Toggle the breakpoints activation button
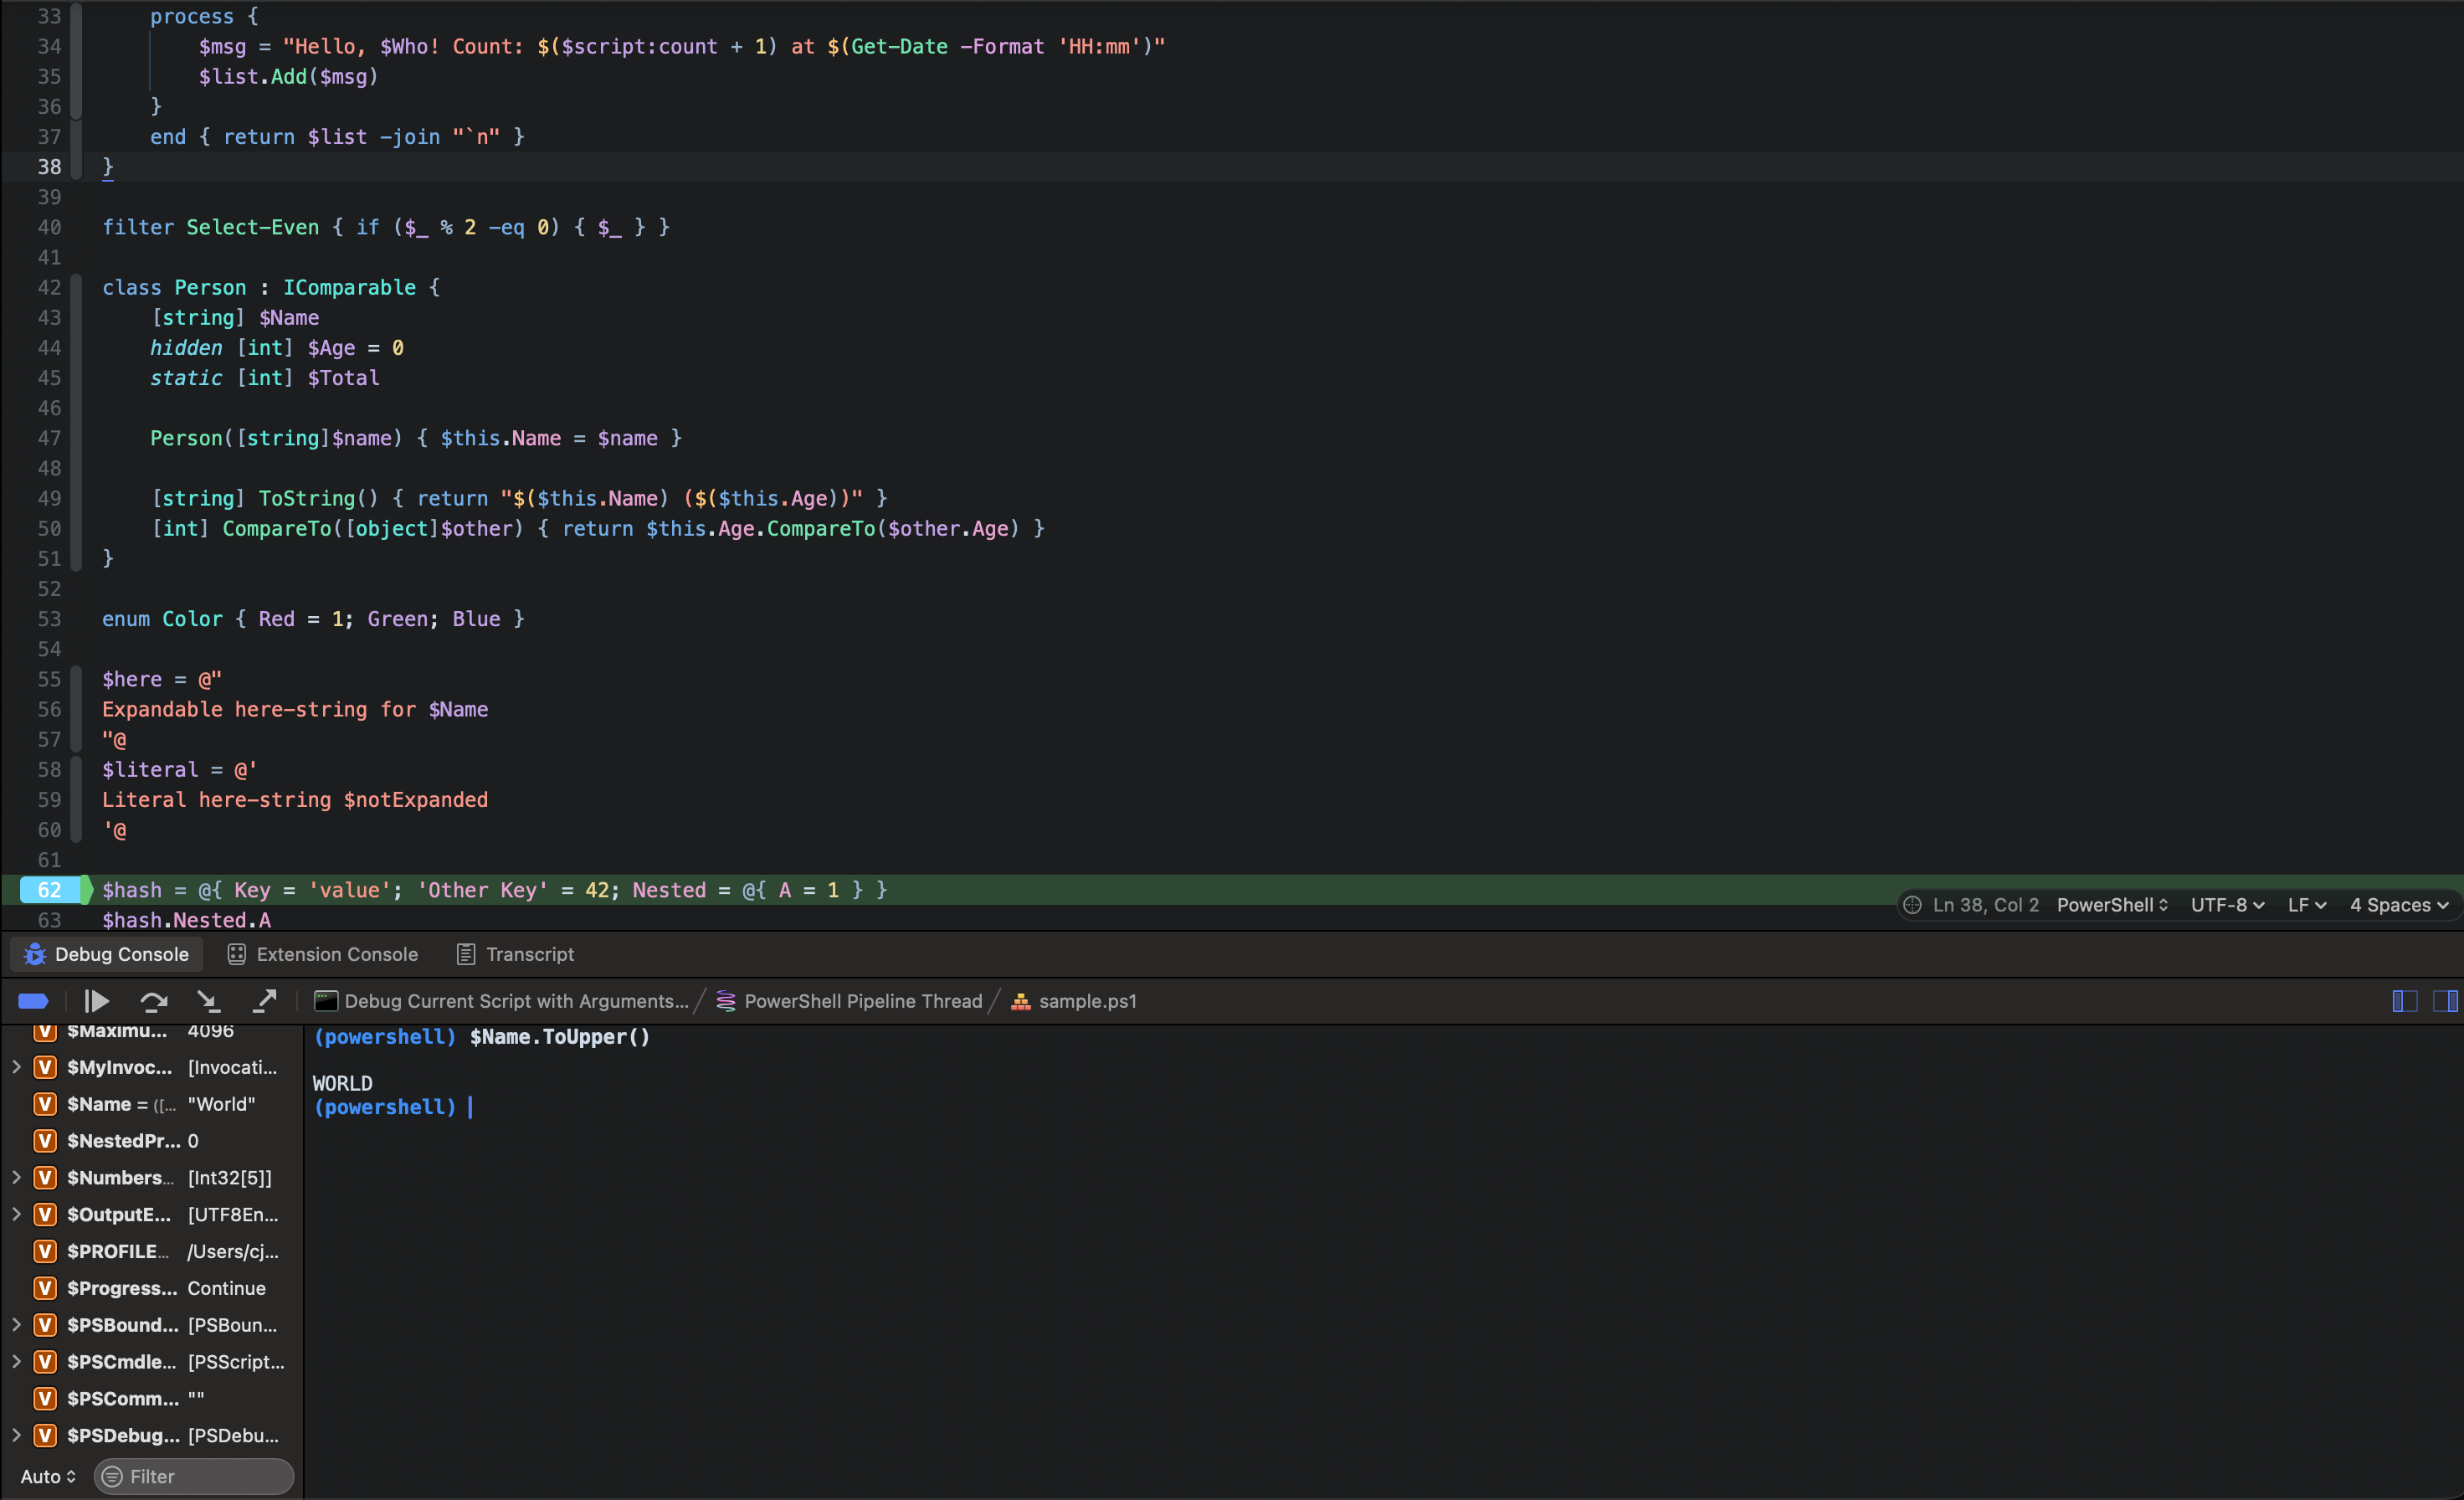The image size is (2464, 1500). 33,1001
